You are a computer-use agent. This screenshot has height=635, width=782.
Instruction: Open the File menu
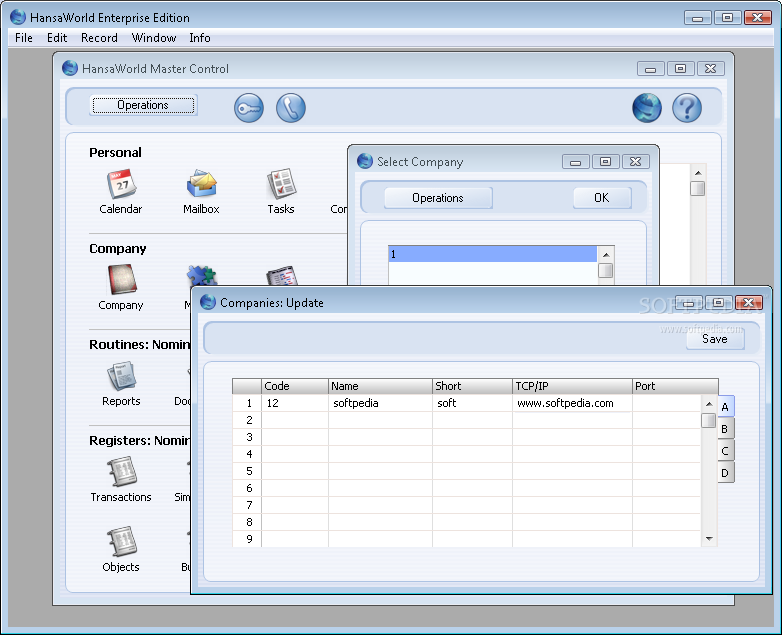23,38
